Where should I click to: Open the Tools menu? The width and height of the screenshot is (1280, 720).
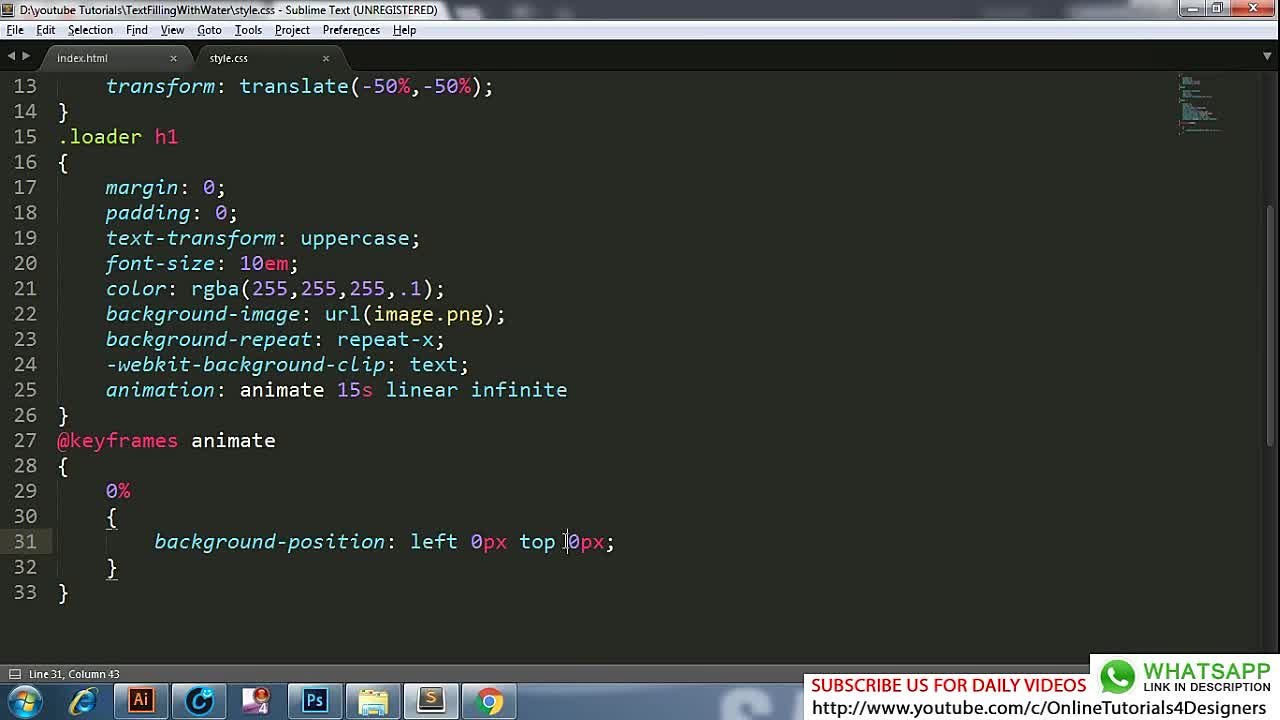click(248, 30)
